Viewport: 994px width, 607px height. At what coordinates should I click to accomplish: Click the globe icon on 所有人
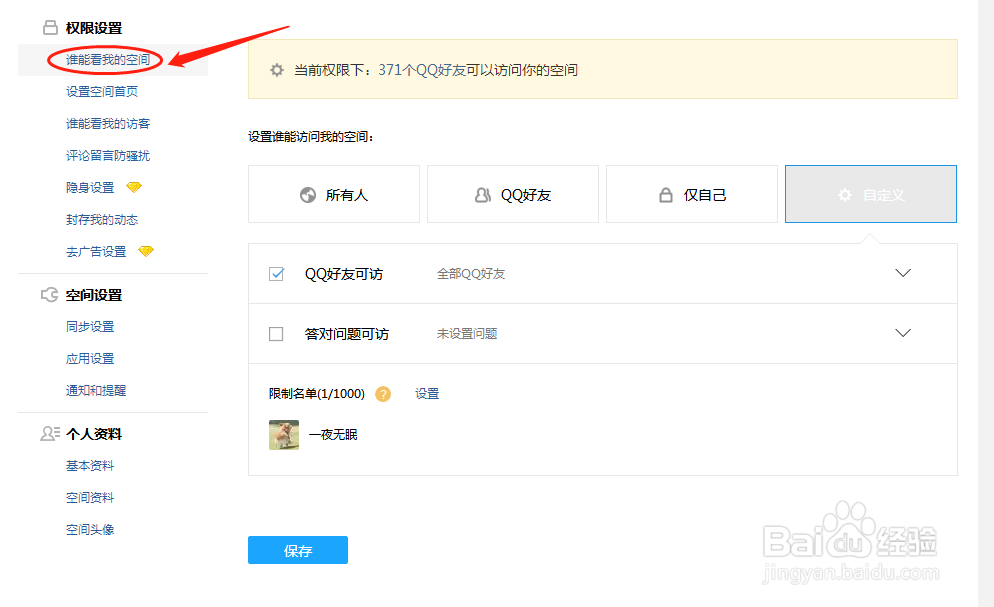pyautogui.click(x=308, y=195)
